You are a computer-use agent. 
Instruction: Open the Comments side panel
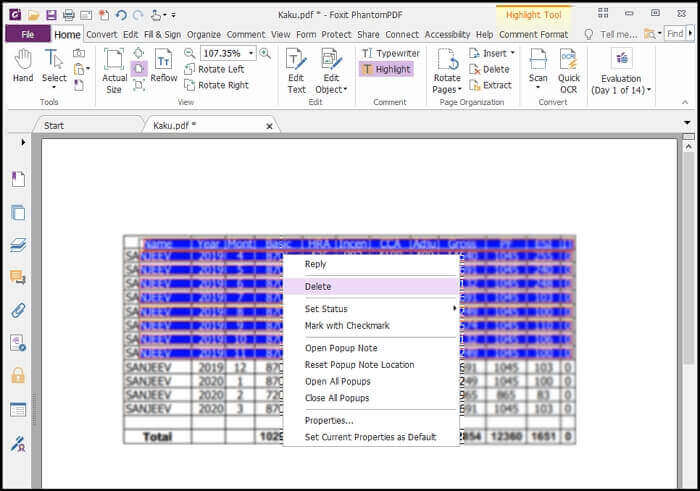click(x=18, y=277)
